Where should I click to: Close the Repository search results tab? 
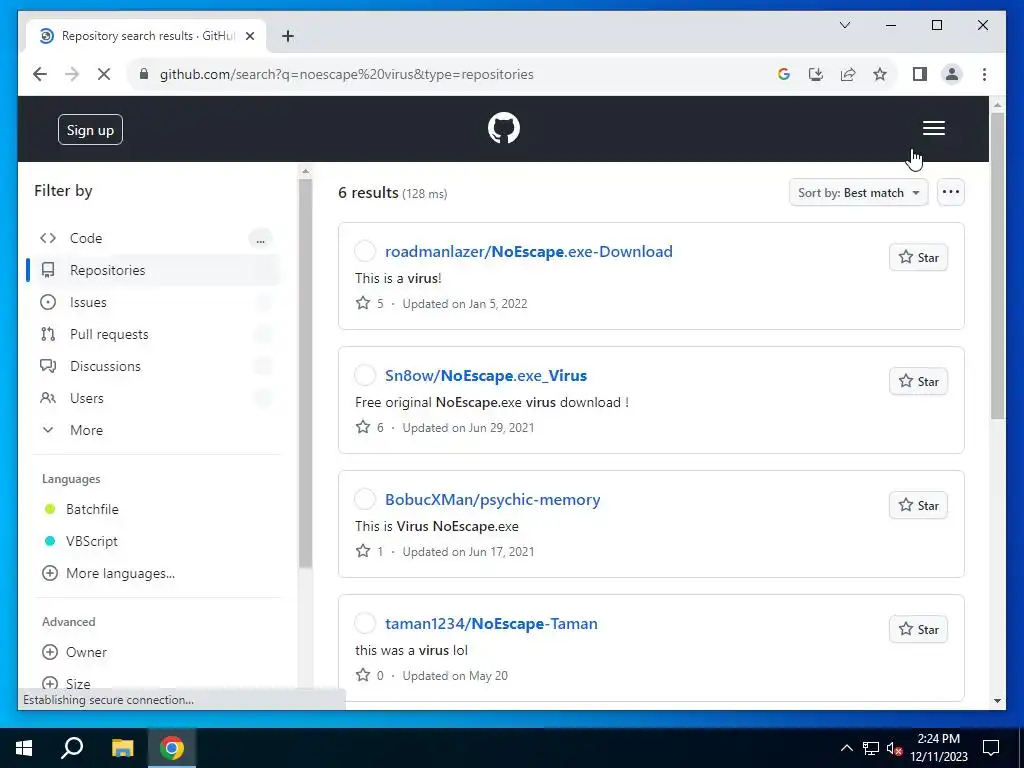(249, 36)
